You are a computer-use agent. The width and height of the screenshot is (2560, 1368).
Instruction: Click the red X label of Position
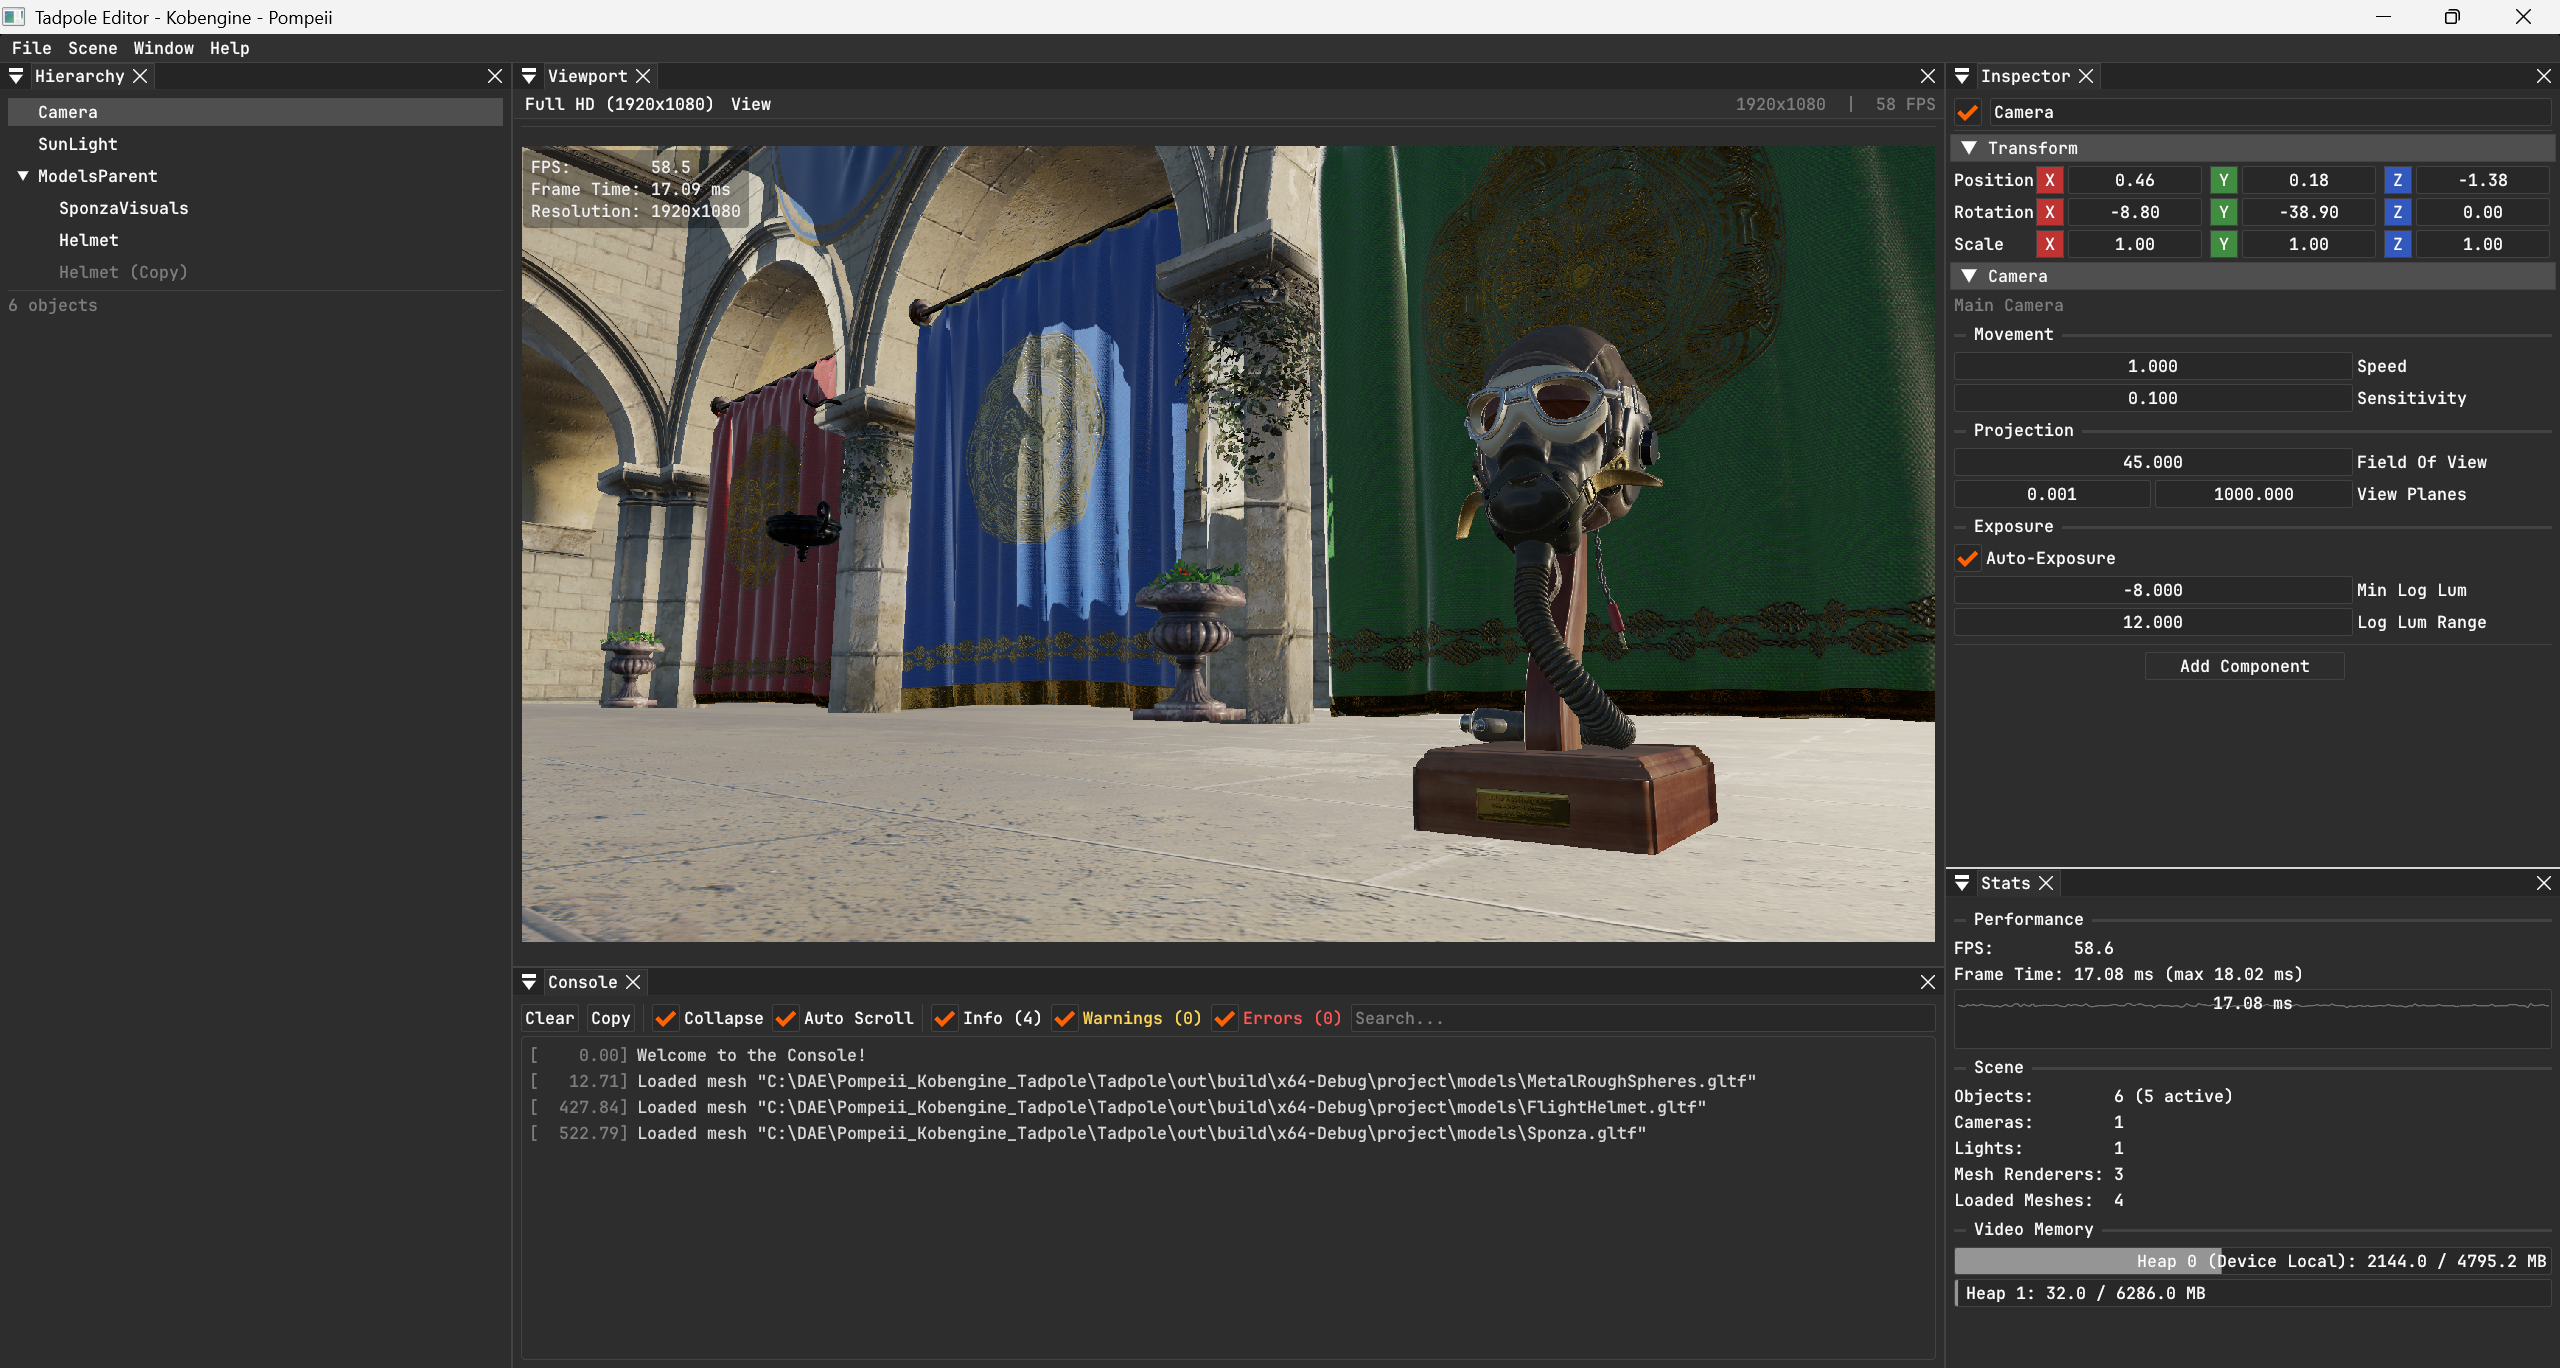coord(2050,180)
